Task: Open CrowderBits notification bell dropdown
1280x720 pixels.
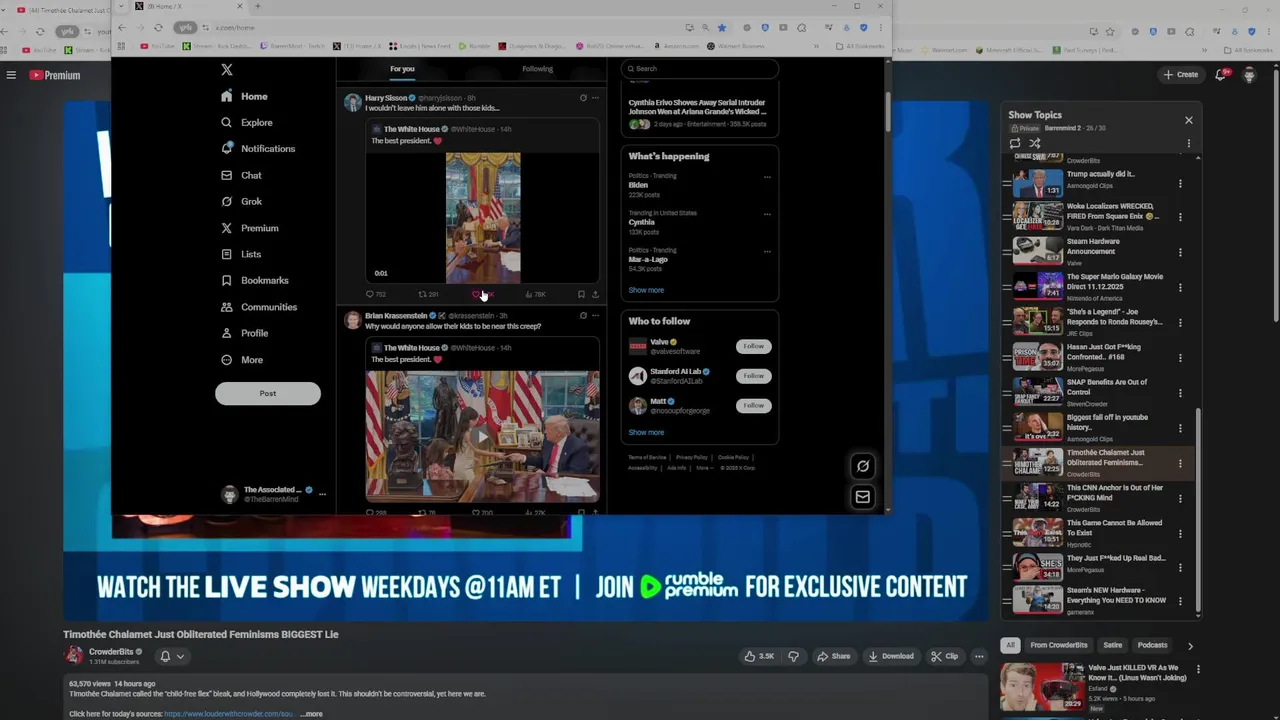Action: click(172, 656)
